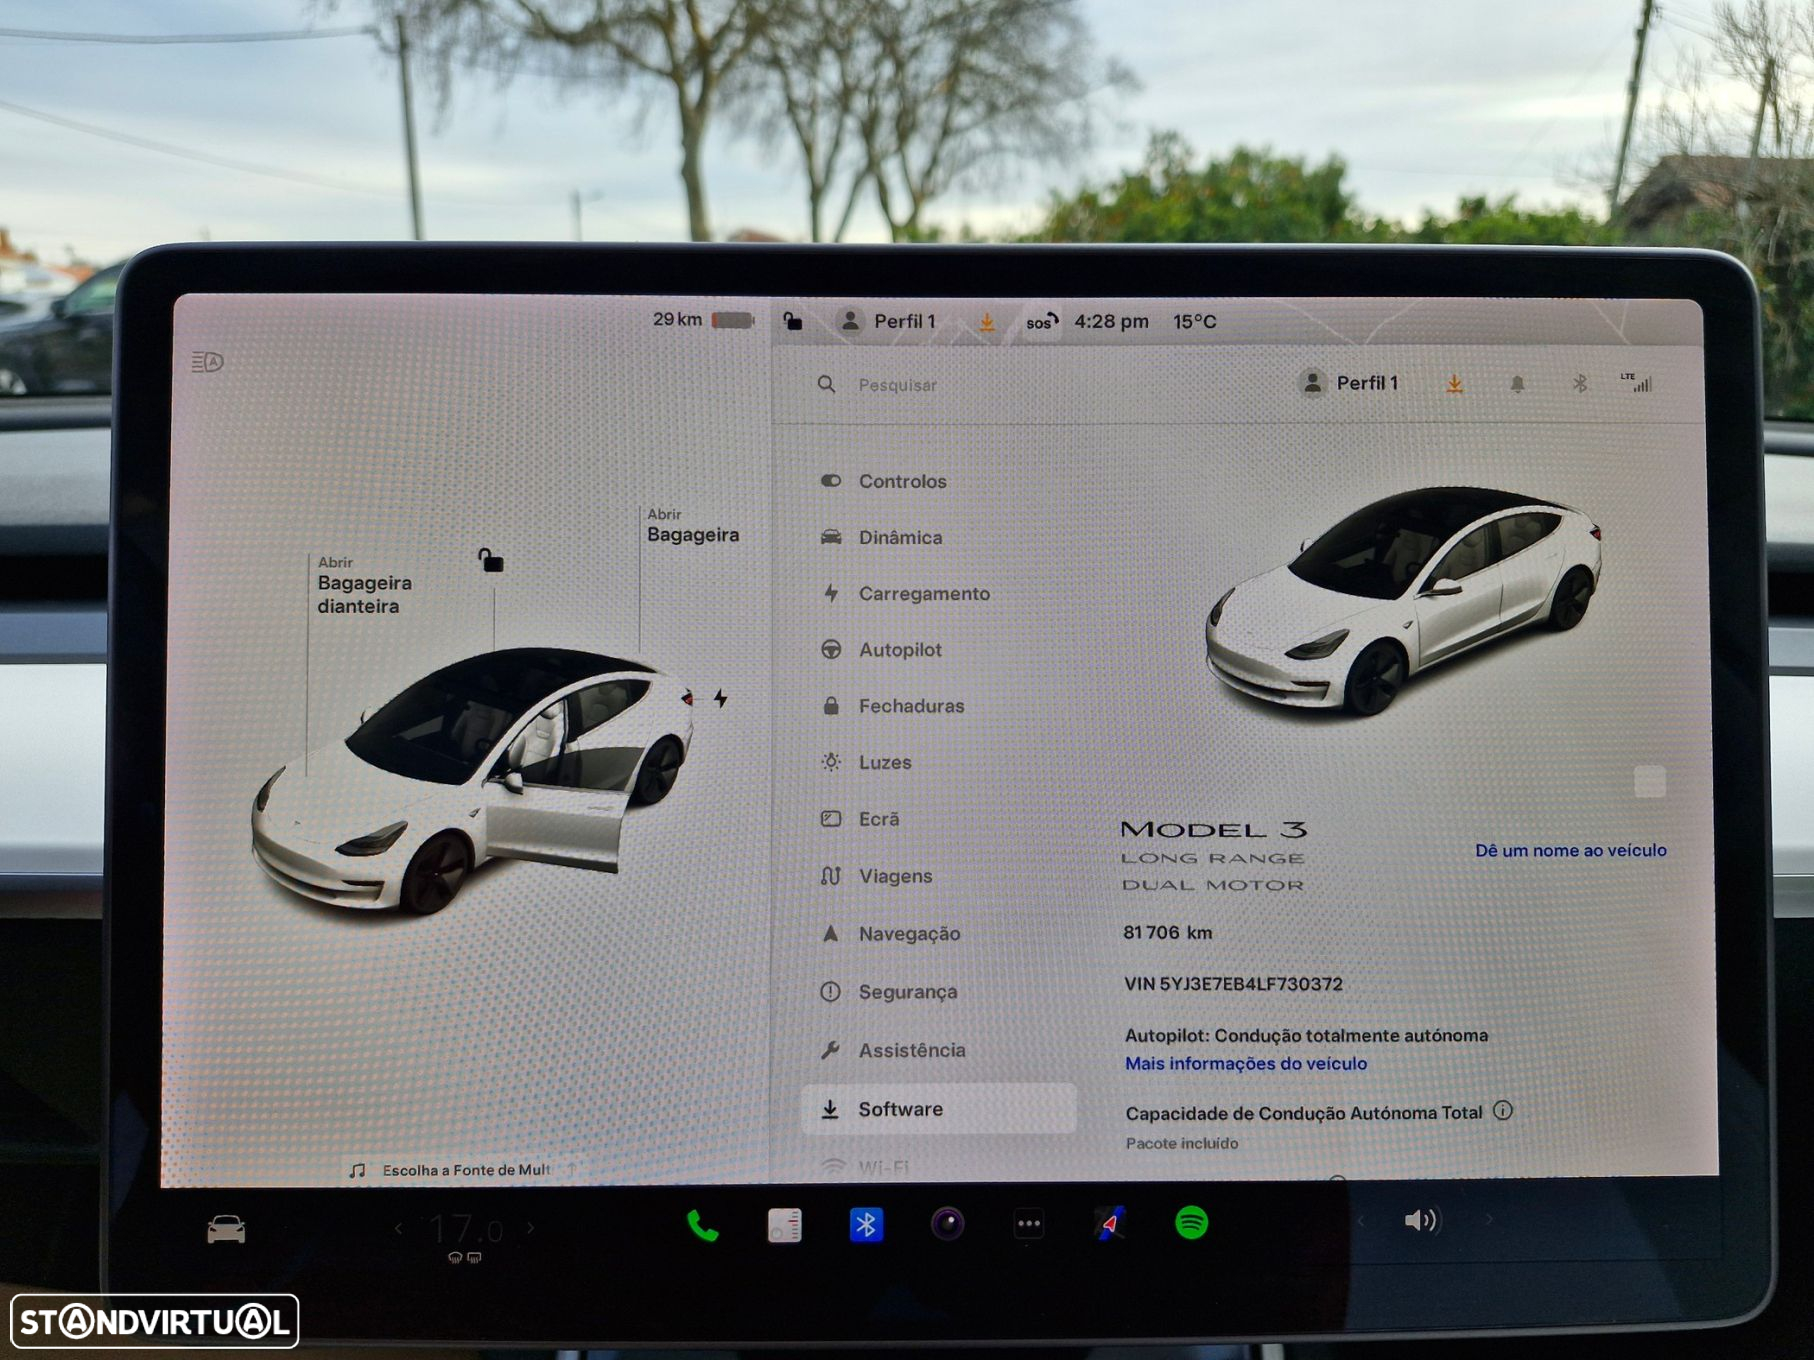This screenshot has width=1814, height=1360.
Task: Tap the car controls icon in dock
Action: 226,1229
